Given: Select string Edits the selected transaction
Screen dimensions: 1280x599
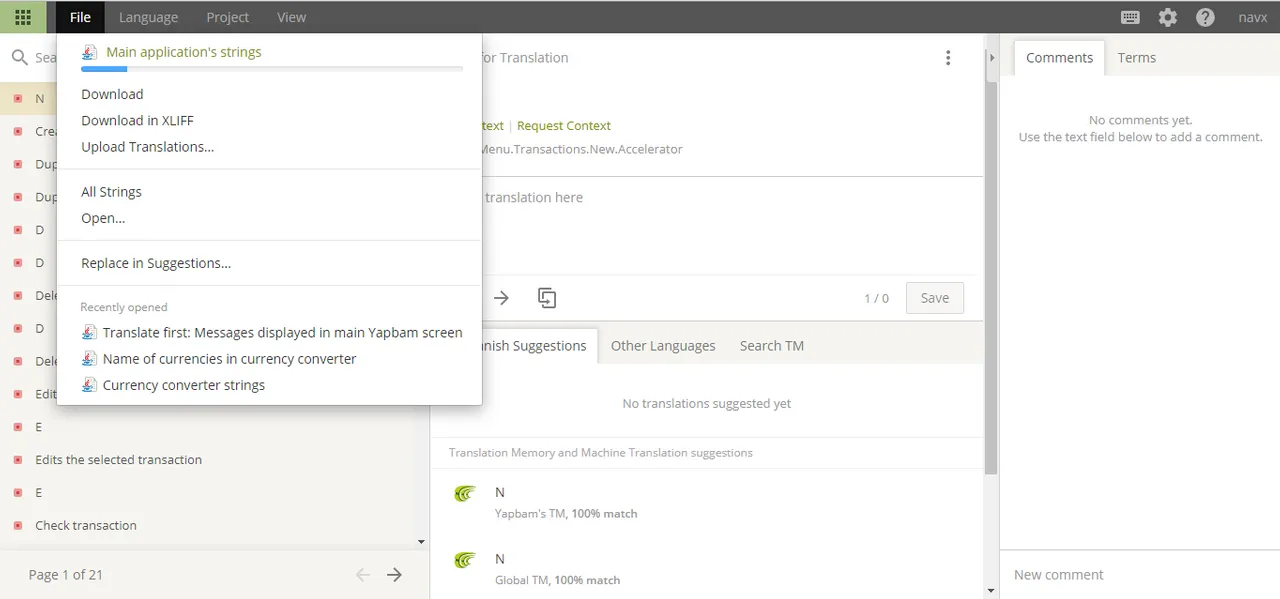Looking at the screenshot, I should tap(118, 460).
